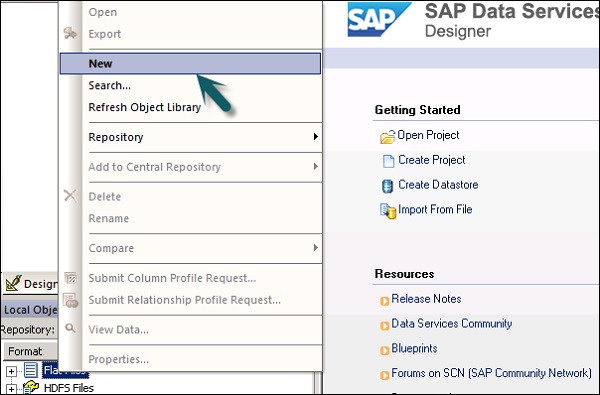Click the Properties... entry

point(119,360)
